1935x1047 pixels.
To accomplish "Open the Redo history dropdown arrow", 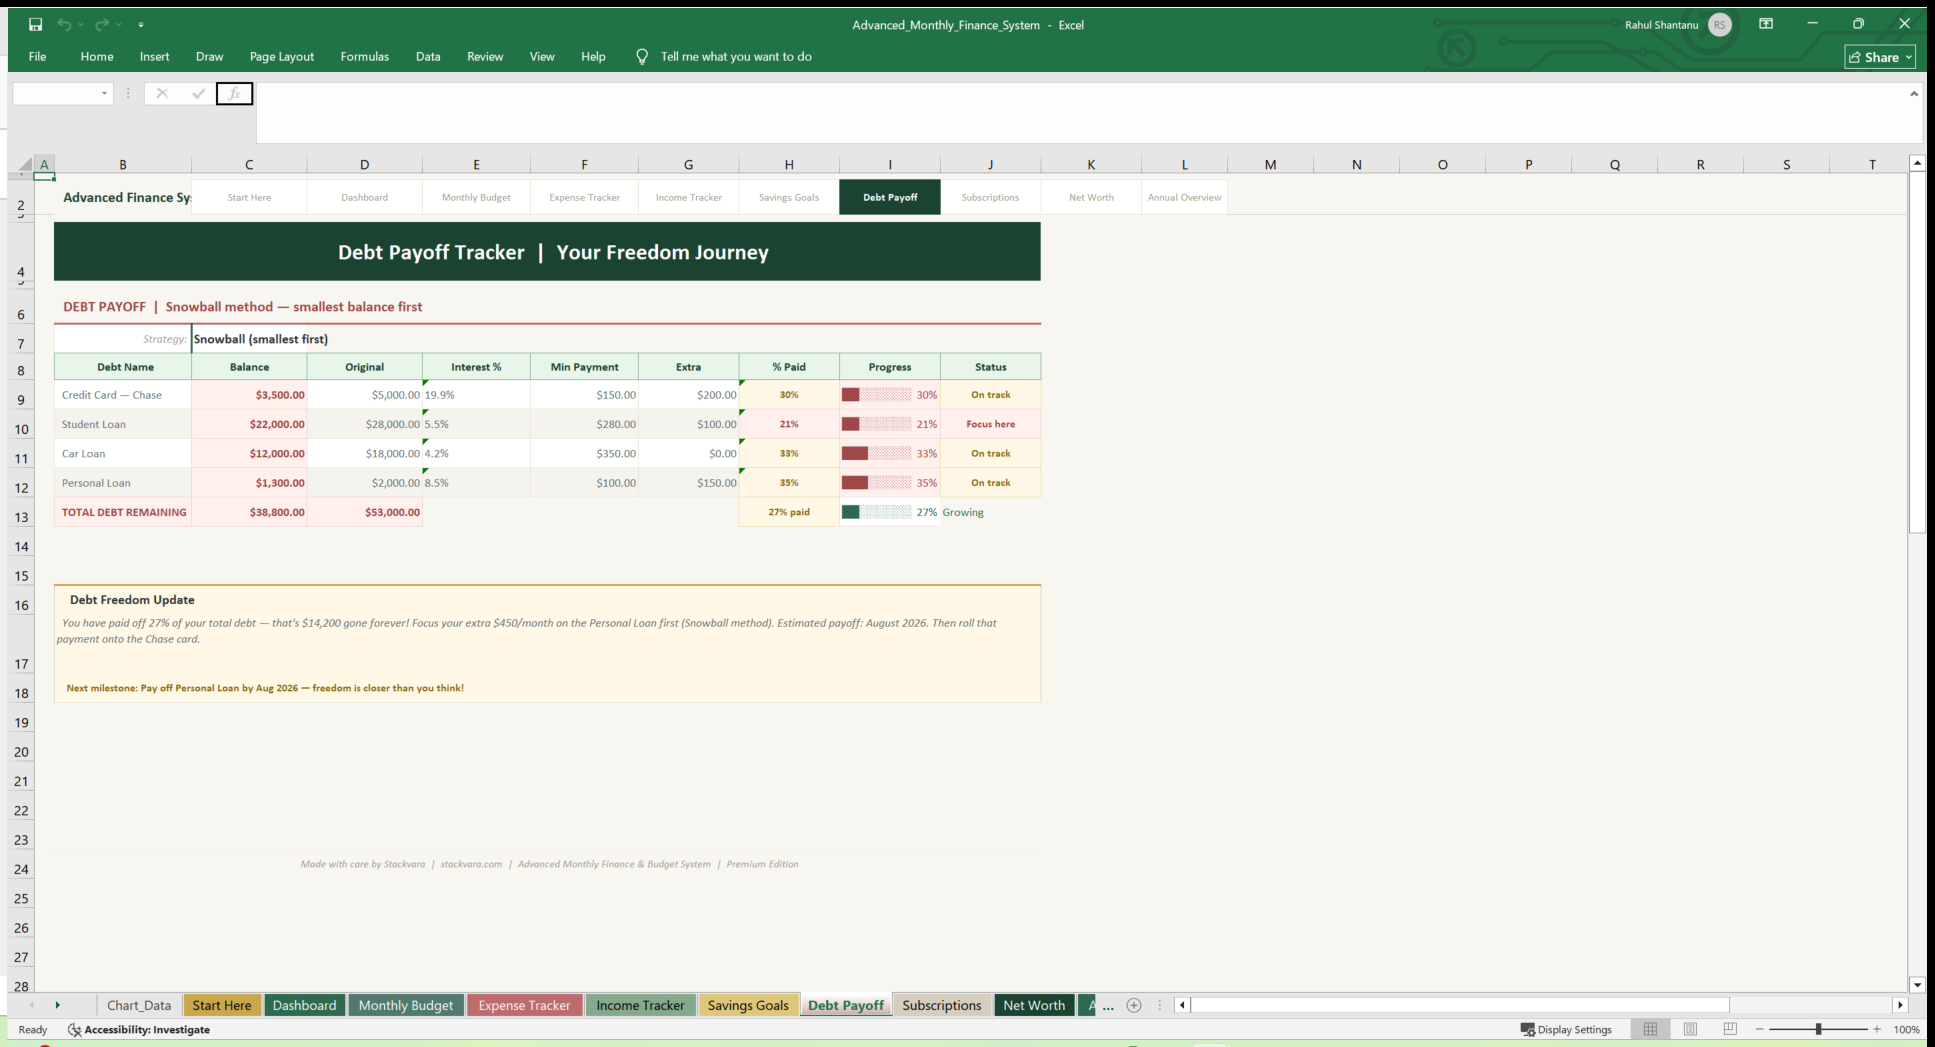I will tap(119, 25).
